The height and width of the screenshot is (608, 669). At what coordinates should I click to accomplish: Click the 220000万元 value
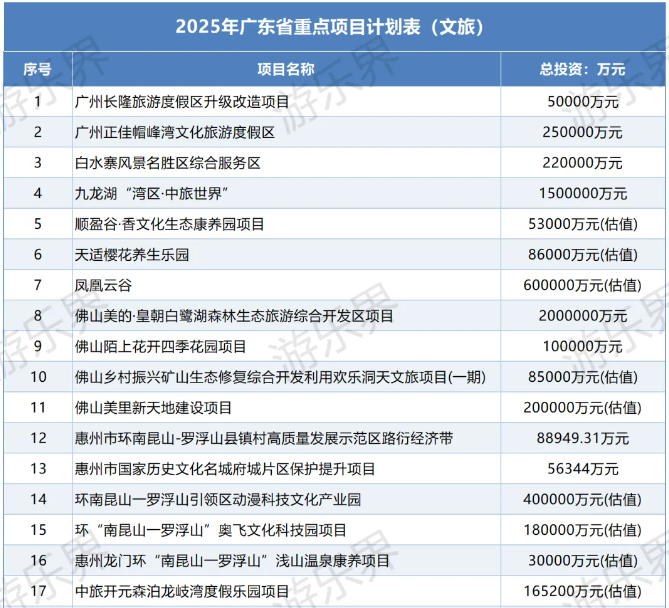click(x=582, y=163)
